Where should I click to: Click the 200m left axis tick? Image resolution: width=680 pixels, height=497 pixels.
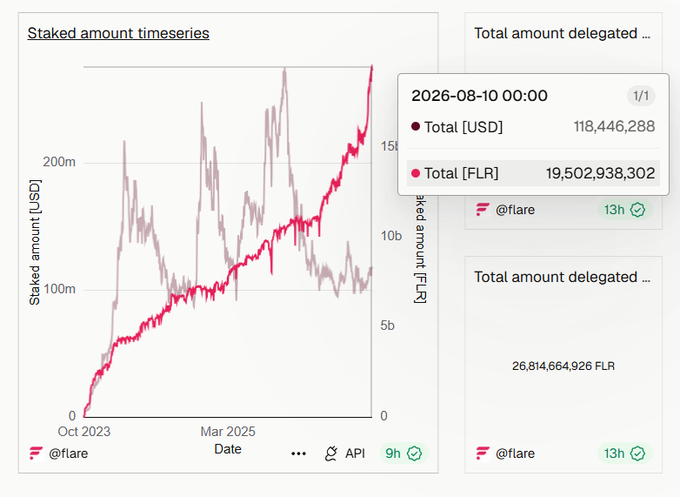coord(59,162)
